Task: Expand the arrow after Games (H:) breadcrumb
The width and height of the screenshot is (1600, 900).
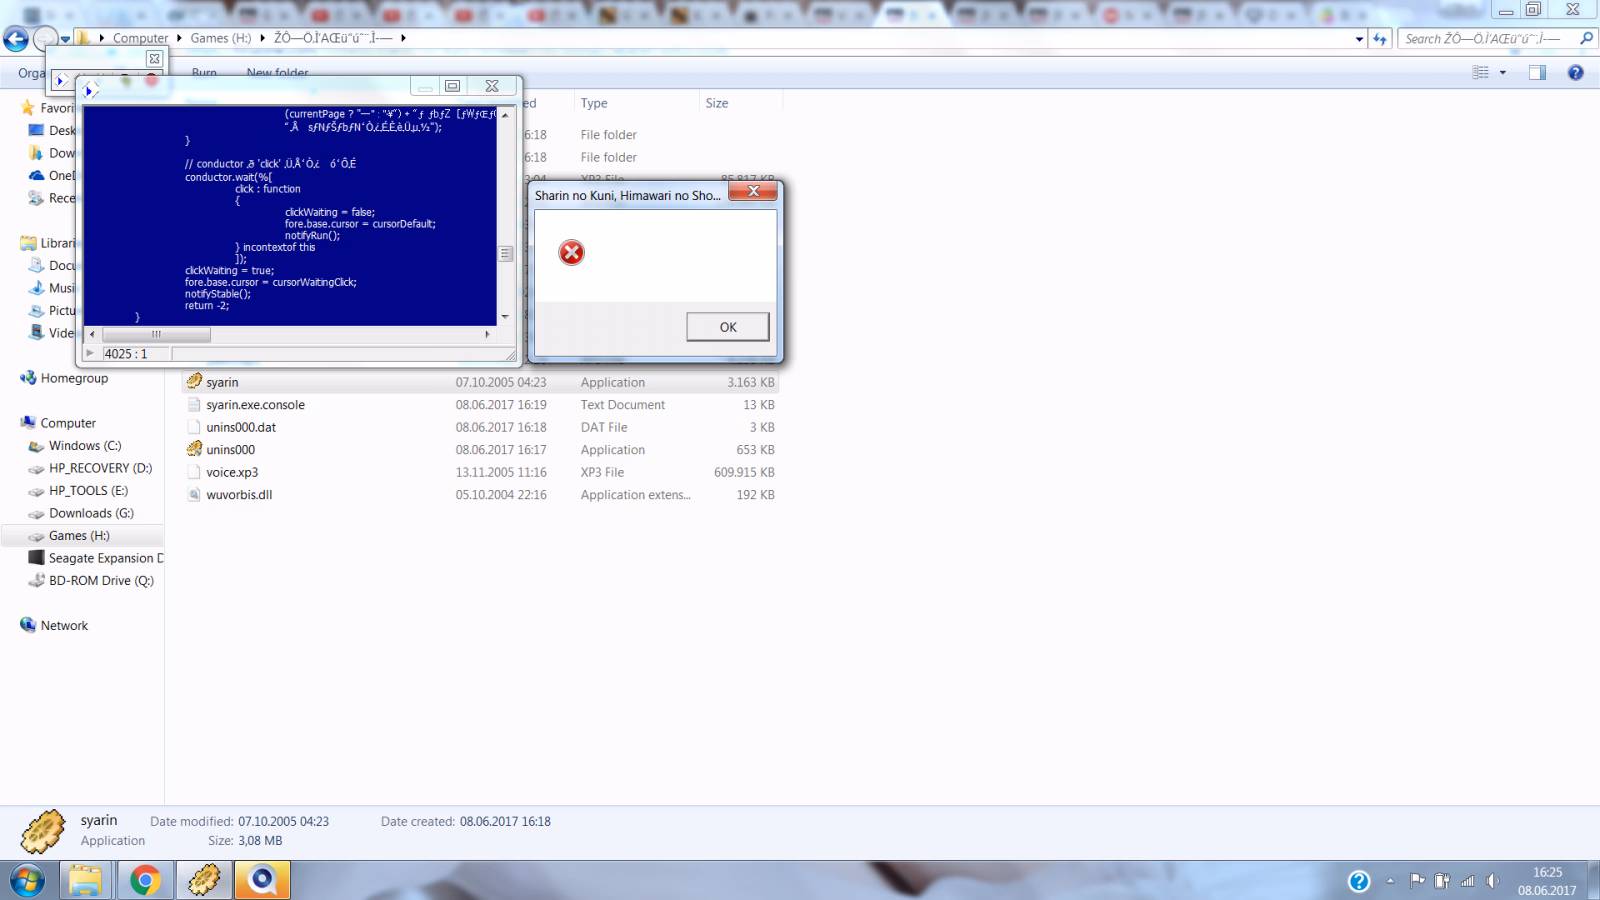Action: tap(262, 38)
